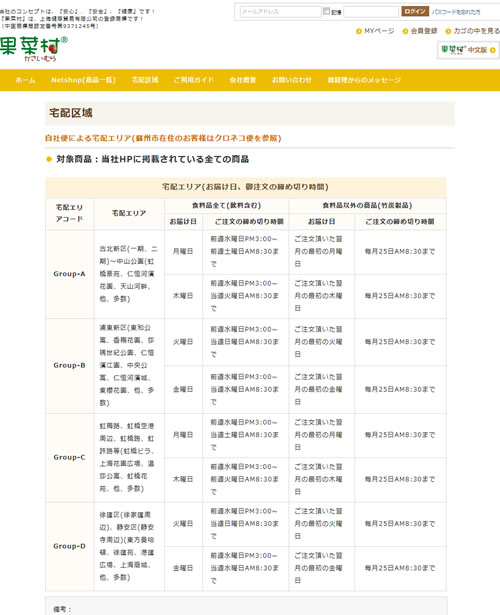Click the Group-A row label
500x615 pixels.
tap(69, 274)
